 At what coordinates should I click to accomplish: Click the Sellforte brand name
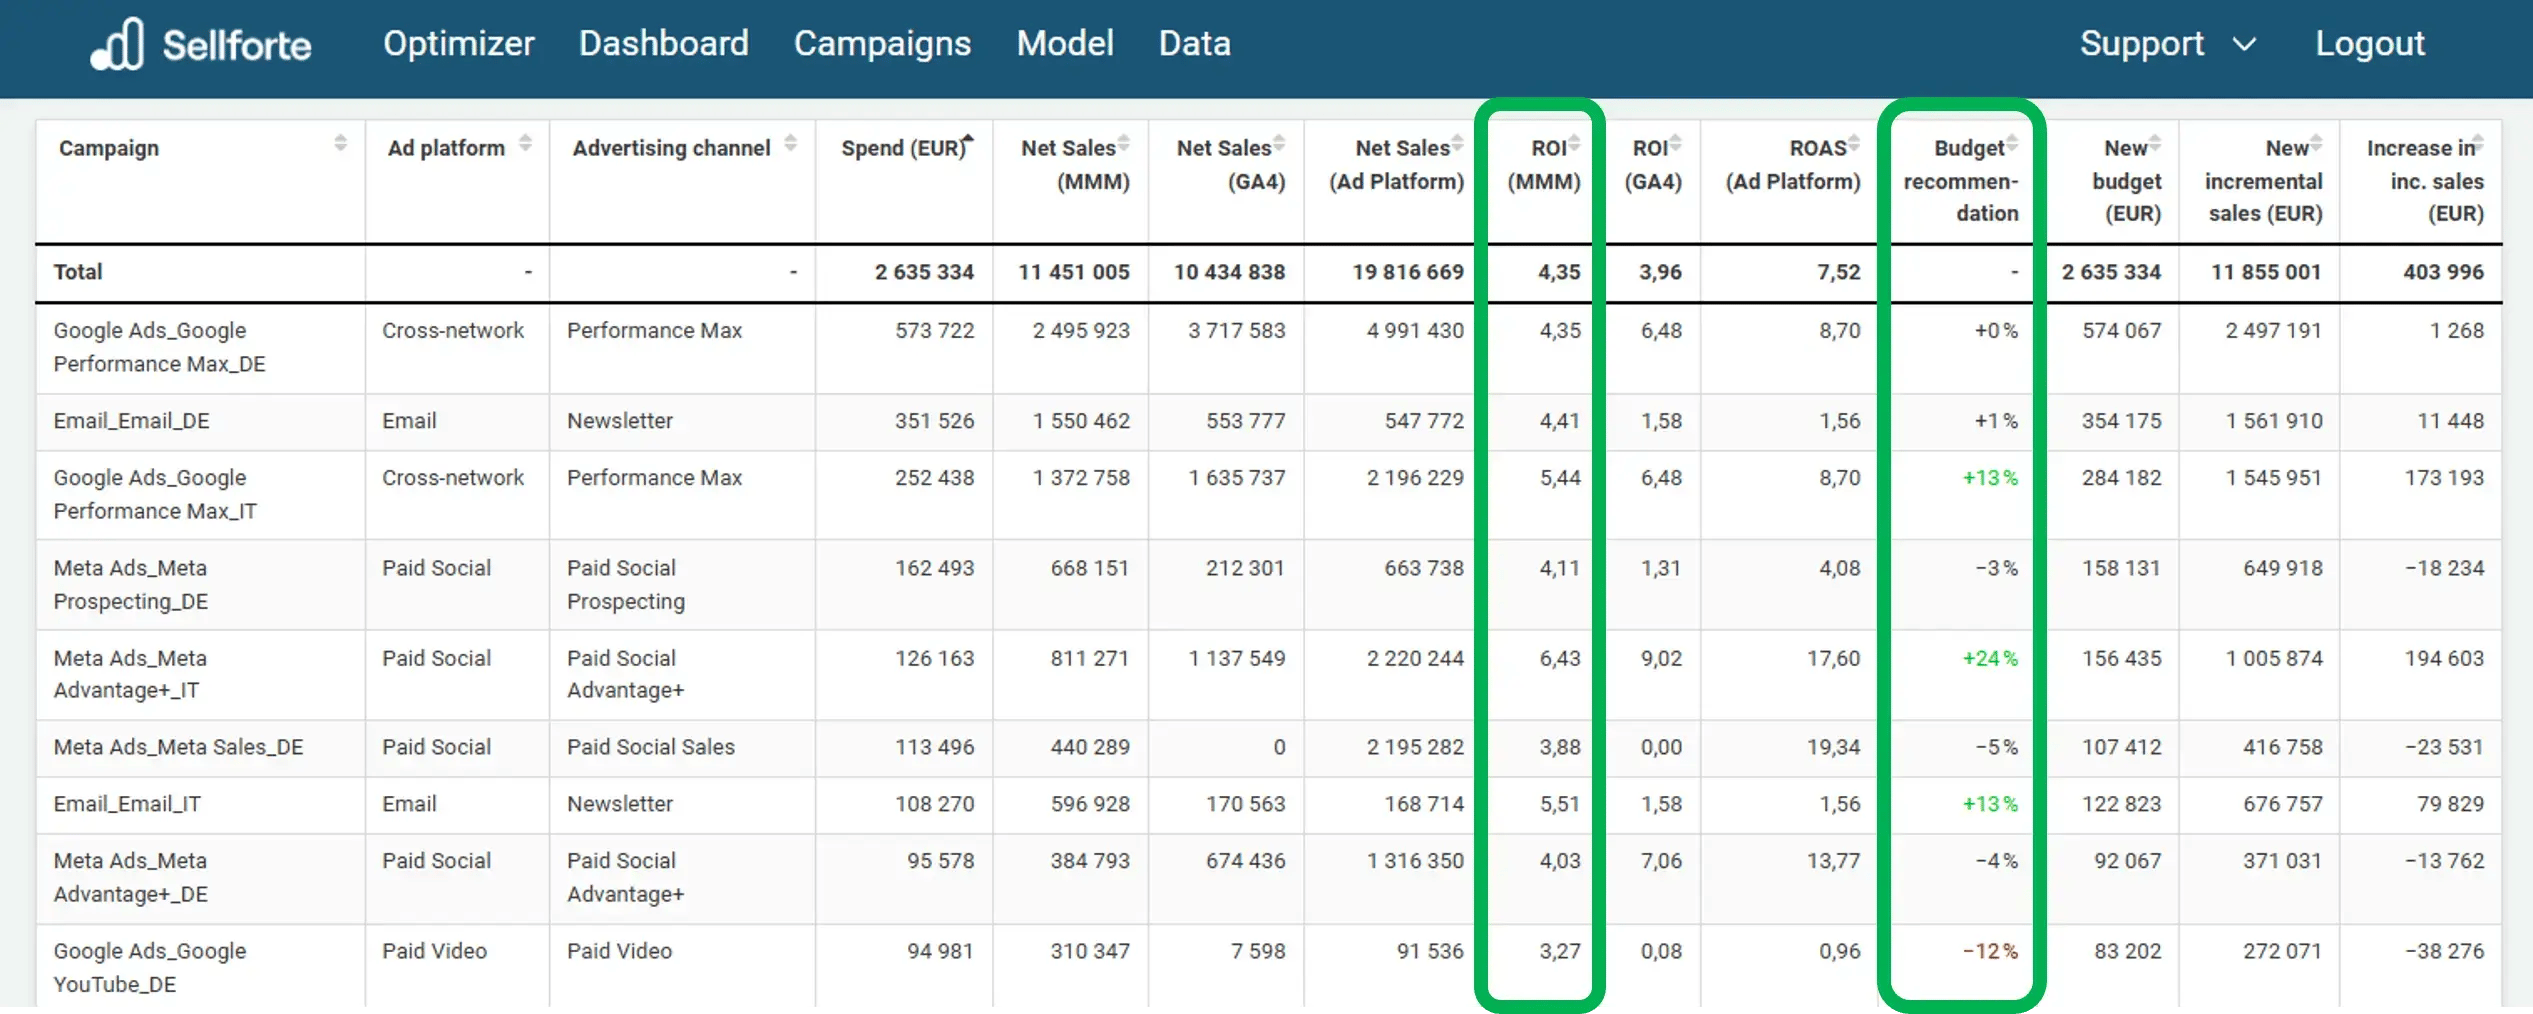click(237, 45)
